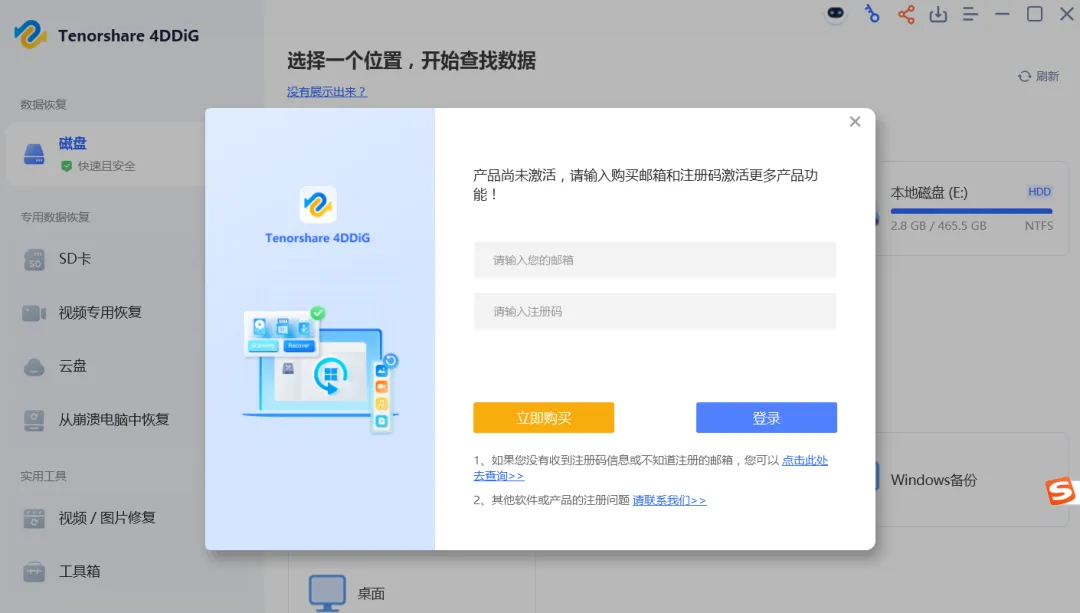Screen dimensions: 1080x613
Task: Click the E: drive usage progress bar
Action: pos(971,211)
